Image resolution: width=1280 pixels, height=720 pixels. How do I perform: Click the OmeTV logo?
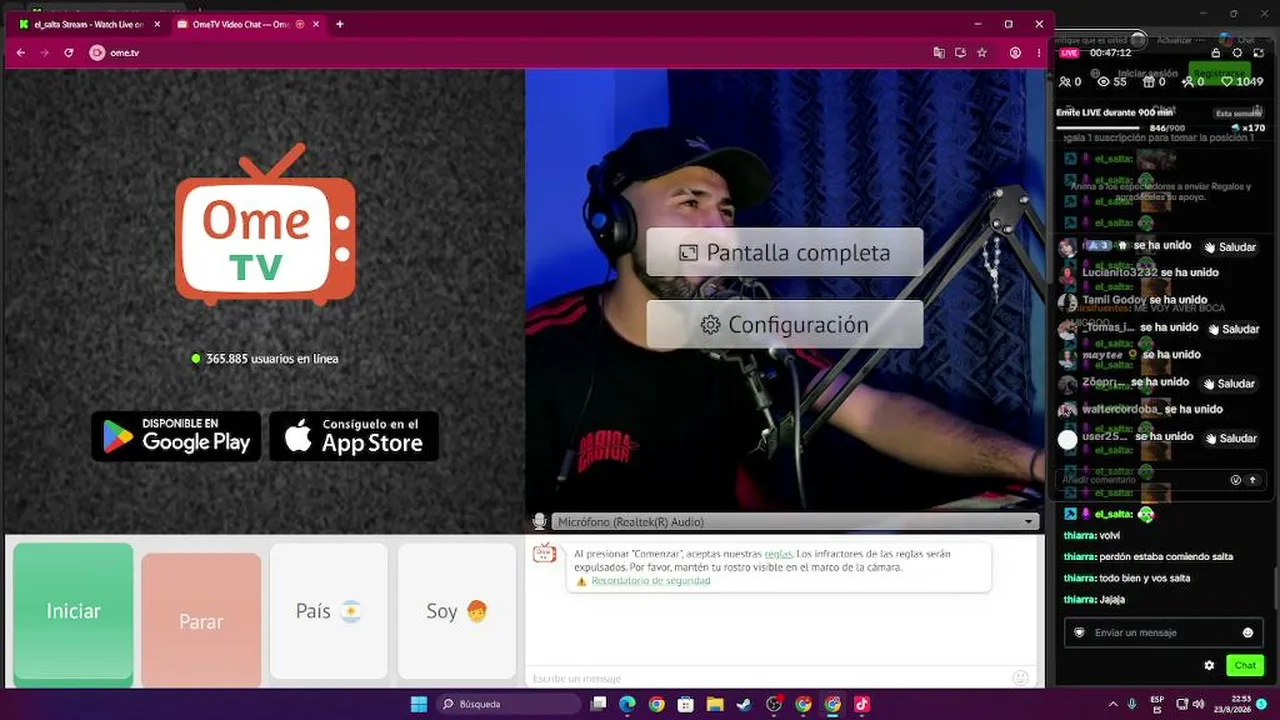click(x=265, y=225)
